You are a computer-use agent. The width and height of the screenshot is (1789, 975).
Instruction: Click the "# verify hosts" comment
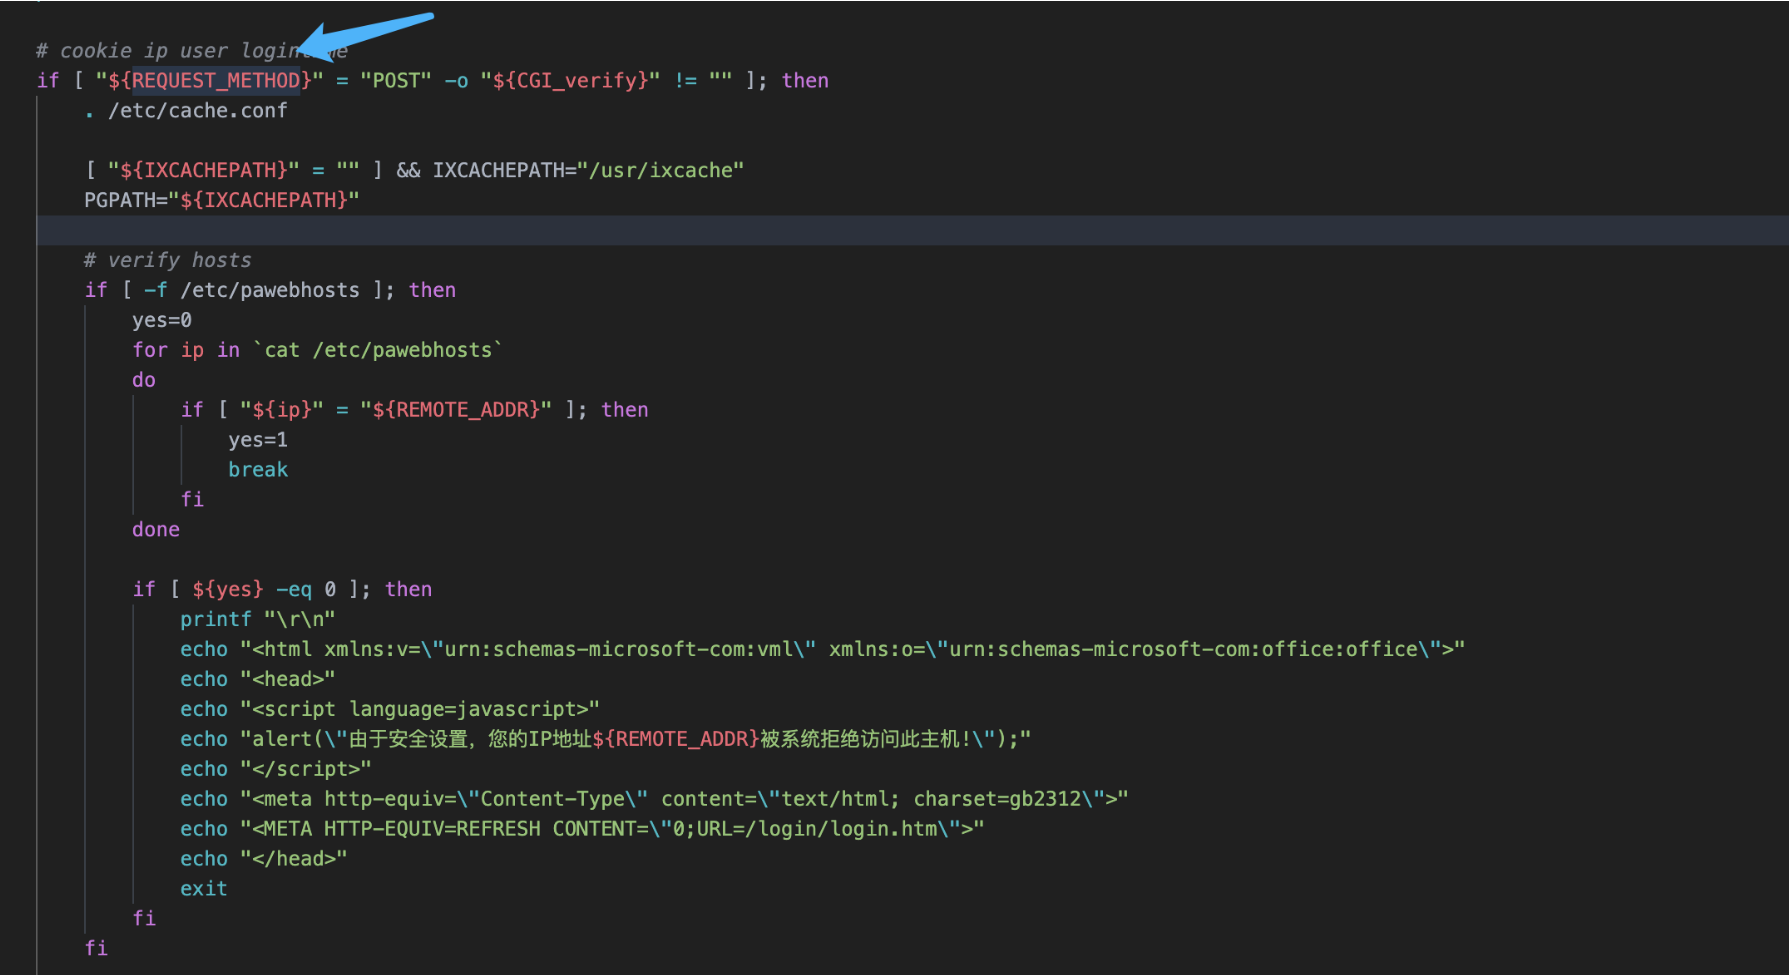(167, 260)
